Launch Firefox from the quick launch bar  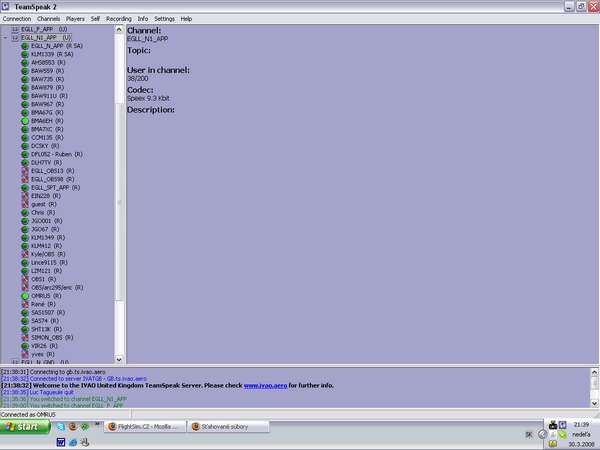coord(73,426)
